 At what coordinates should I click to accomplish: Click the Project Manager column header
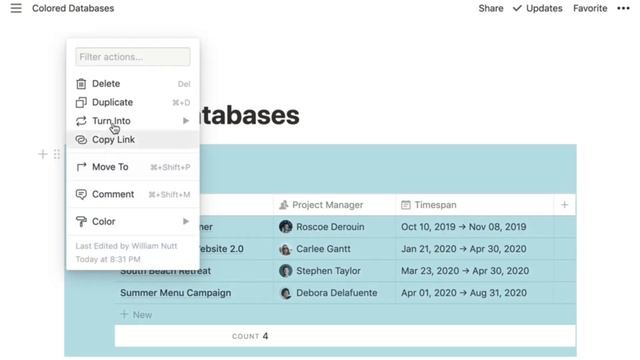pos(334,205)
